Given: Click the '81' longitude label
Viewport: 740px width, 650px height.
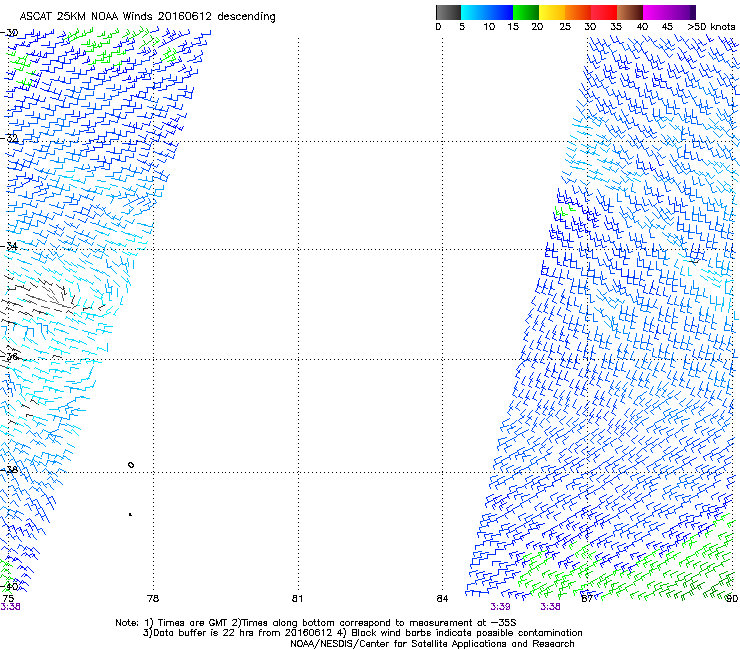Looking at the screenshot, I should pyautogui.click(x=297, y=598).
